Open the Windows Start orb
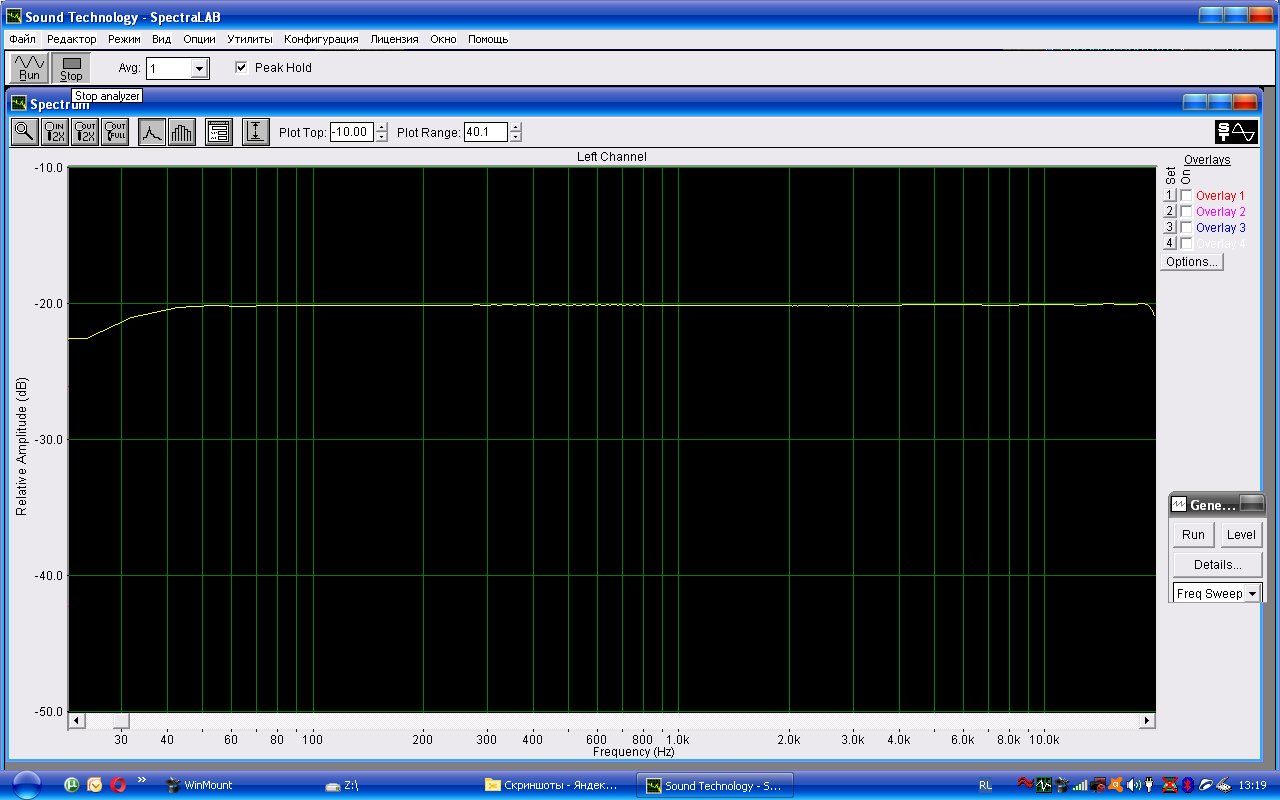 click(27, 785)
